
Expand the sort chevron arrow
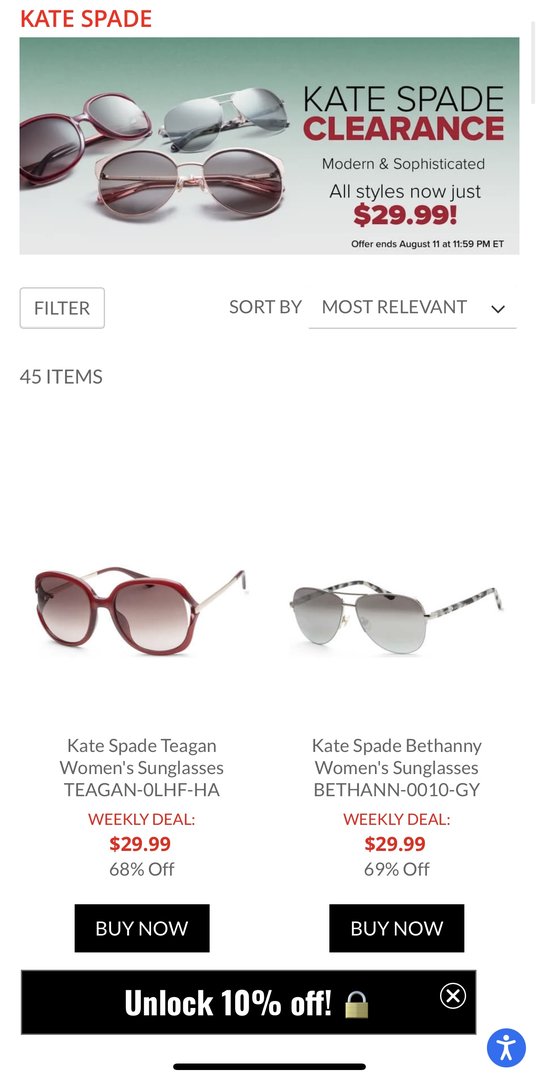coord(498,309)
